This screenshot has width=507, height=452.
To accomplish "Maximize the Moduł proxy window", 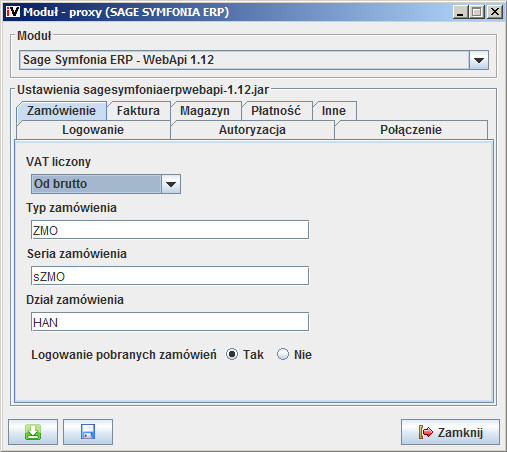I will coord(477,12).
